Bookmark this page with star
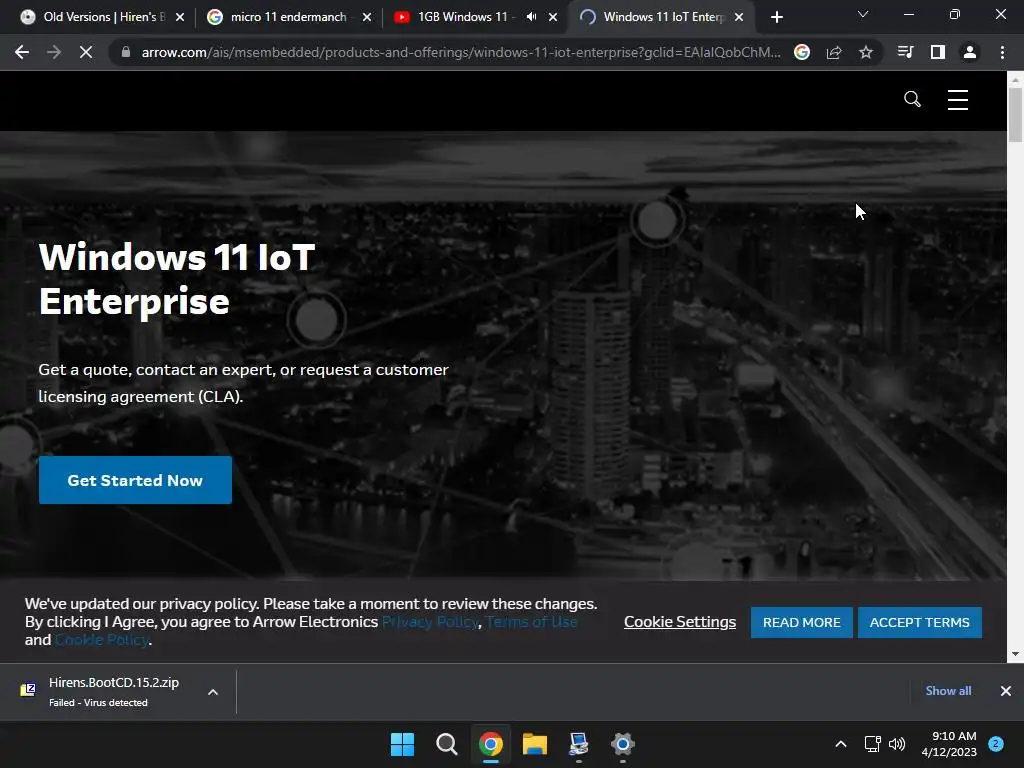Image resolution: width=1024 pixels, height=768 pixels. click(866, 52)
